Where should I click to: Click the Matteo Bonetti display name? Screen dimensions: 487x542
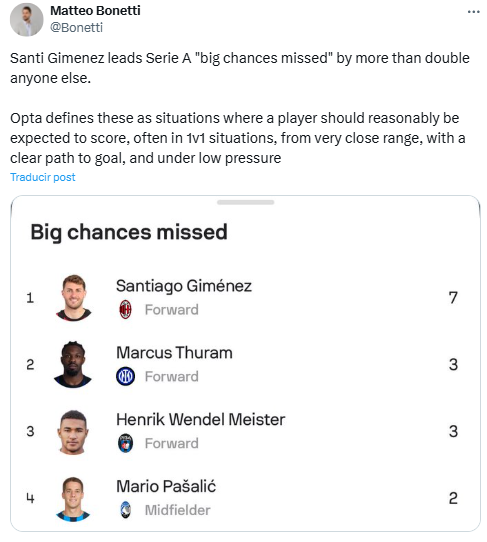click(95, 11)
